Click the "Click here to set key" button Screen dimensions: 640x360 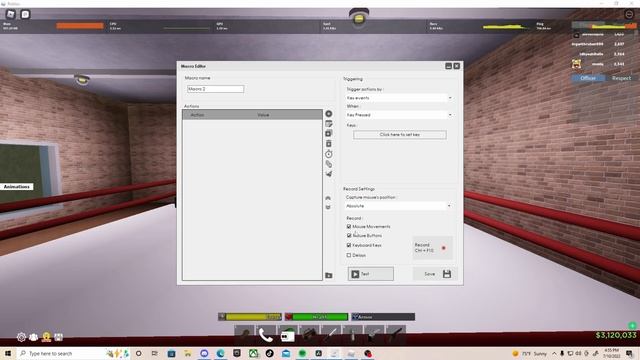pyautogui.click(x=400, y=135)
